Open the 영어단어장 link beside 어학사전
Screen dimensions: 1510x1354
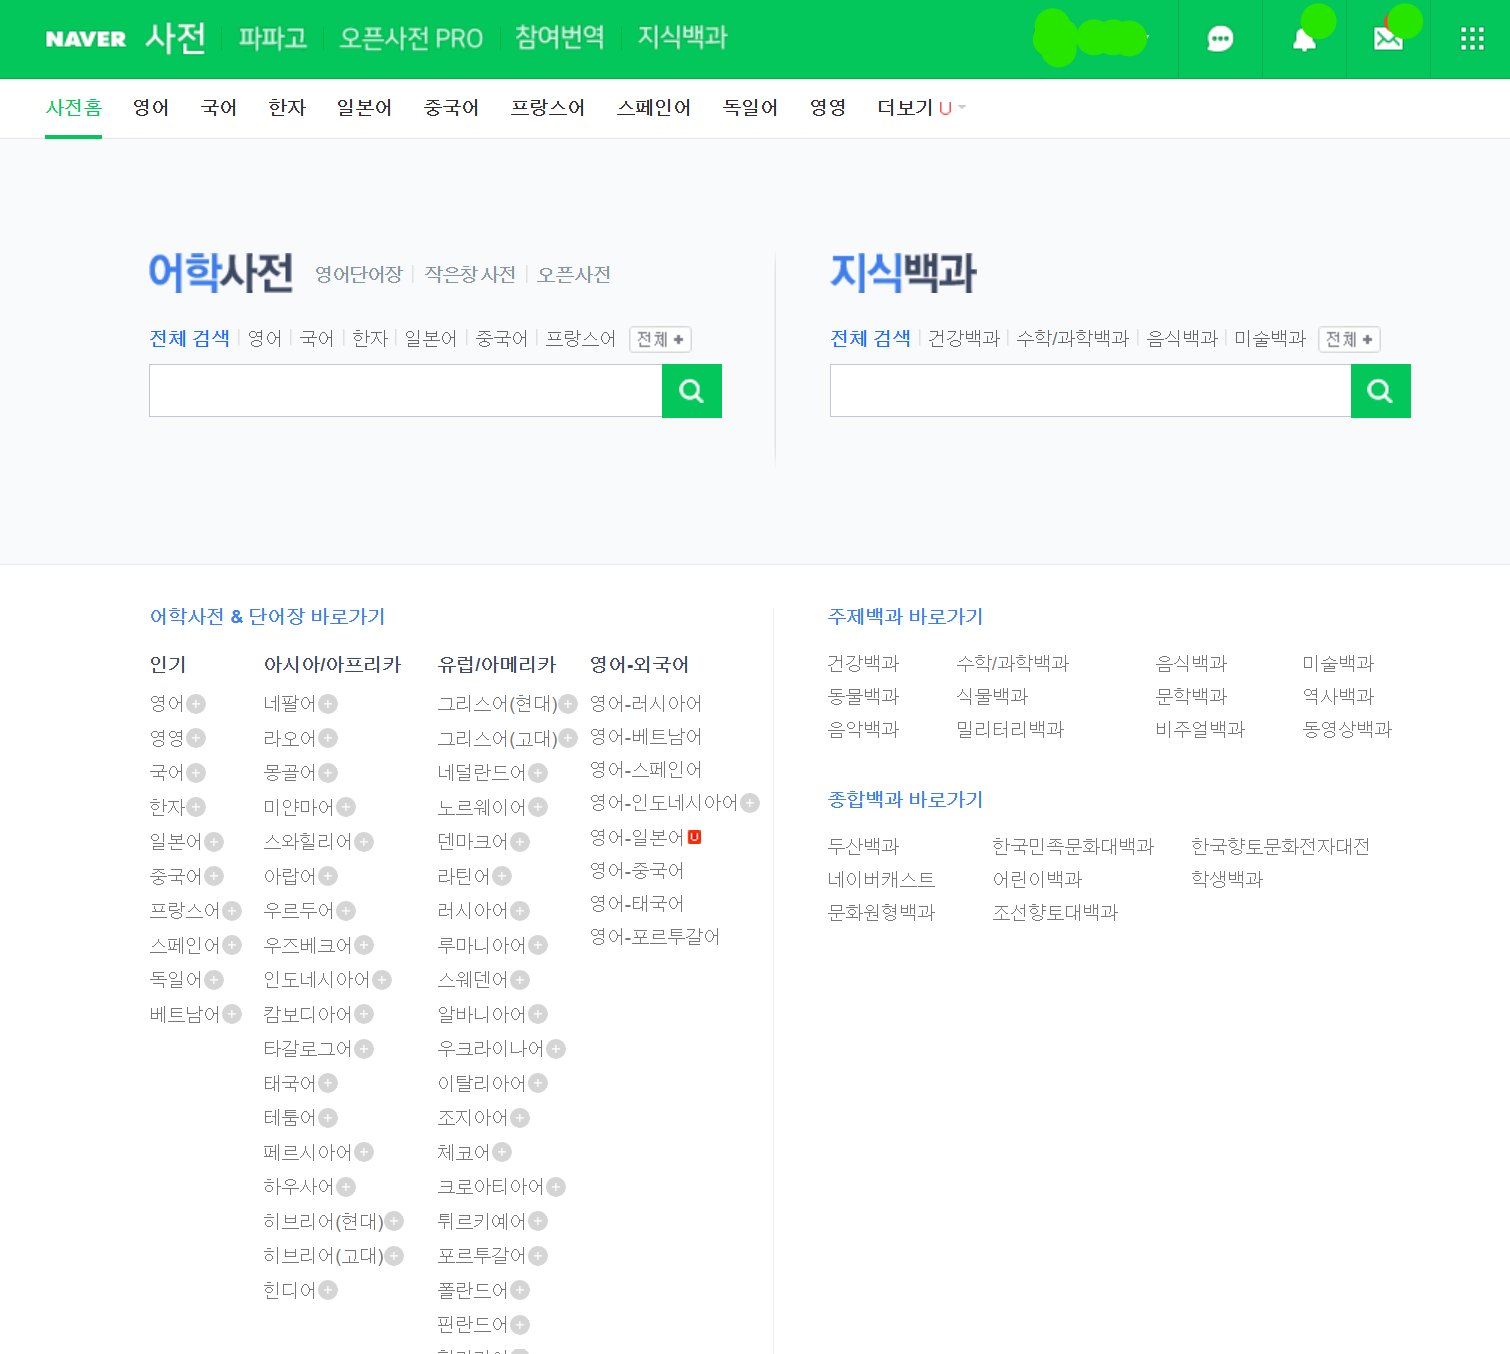tap(359, 274)
